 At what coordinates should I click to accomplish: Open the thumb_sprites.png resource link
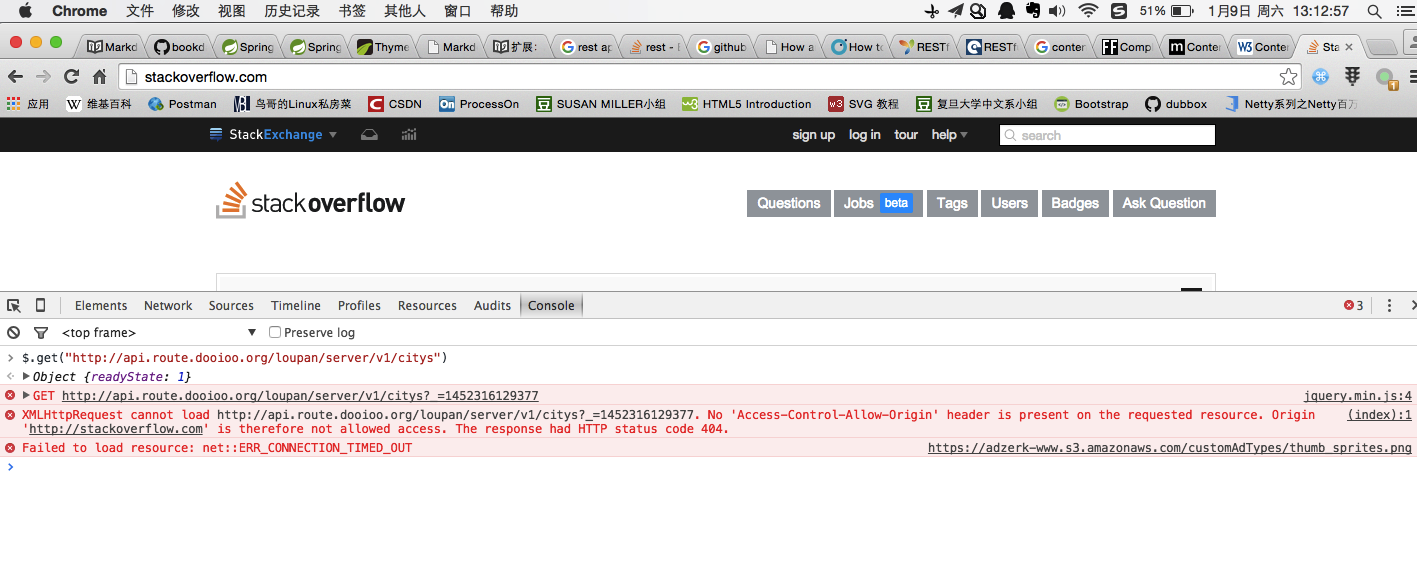(1170, 448)
